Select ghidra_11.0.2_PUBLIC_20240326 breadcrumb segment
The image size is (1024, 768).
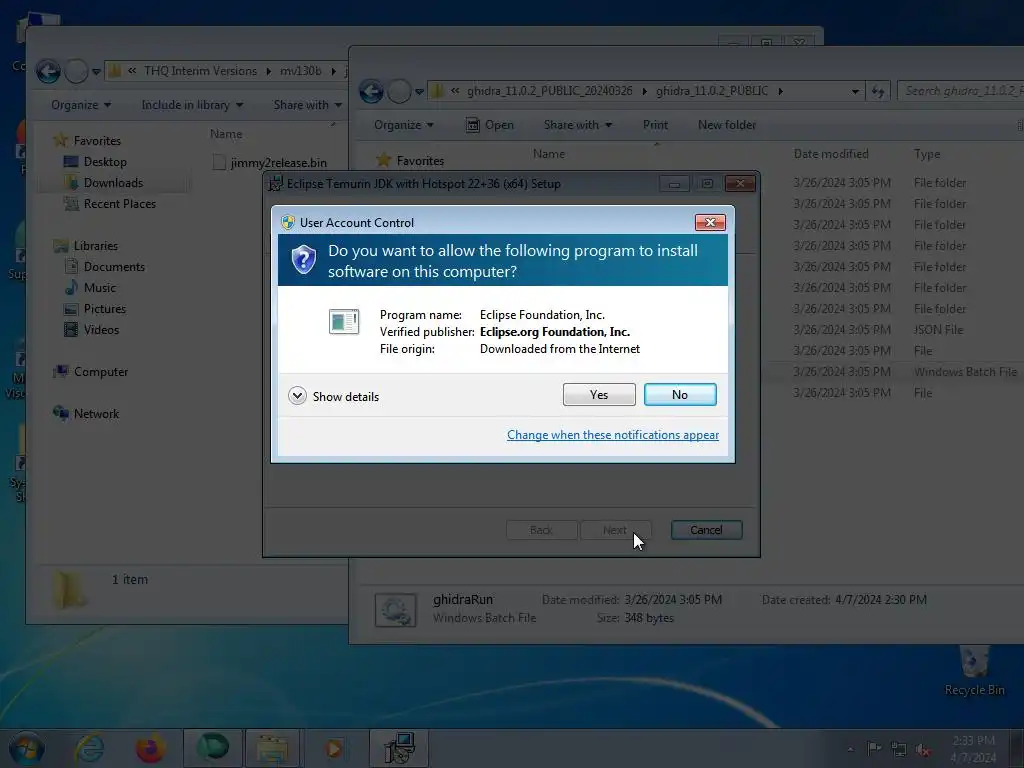click(x=549, y=91)
